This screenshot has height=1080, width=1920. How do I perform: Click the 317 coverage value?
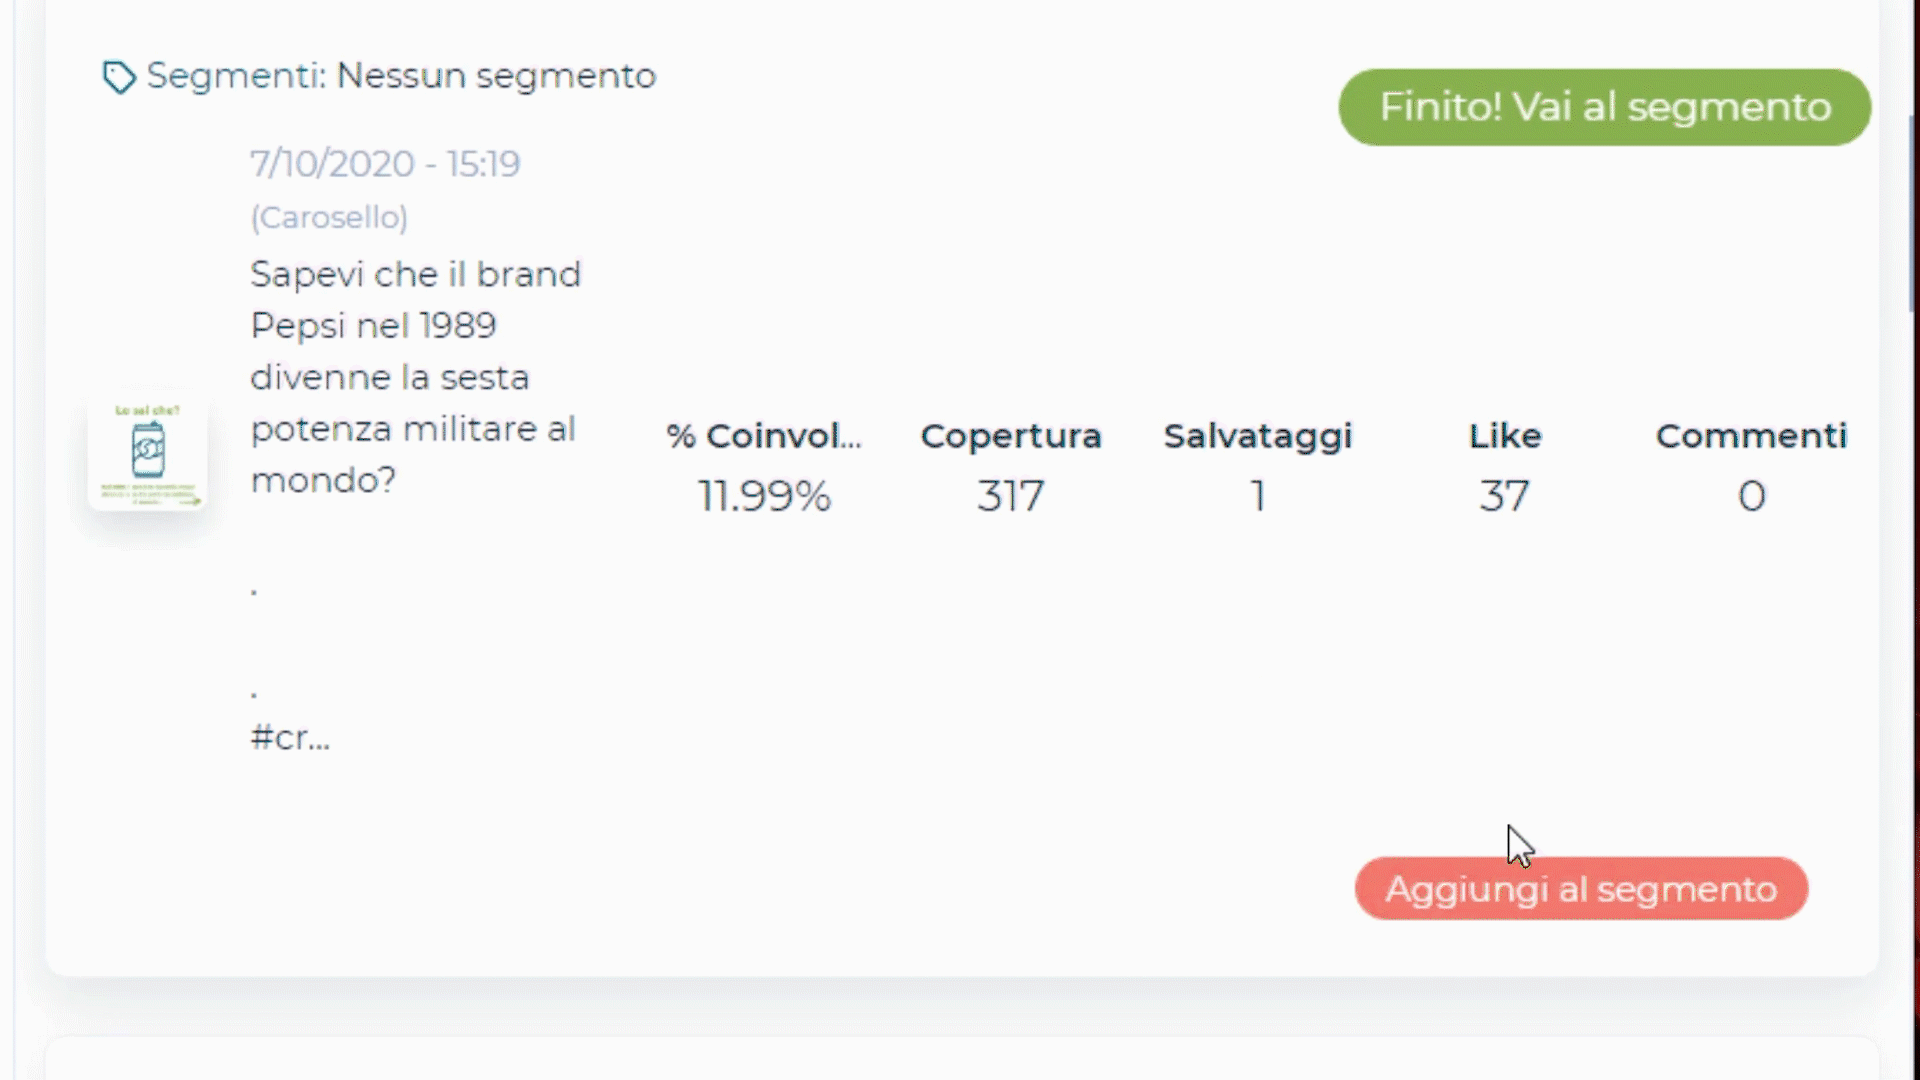point(1011,496)
